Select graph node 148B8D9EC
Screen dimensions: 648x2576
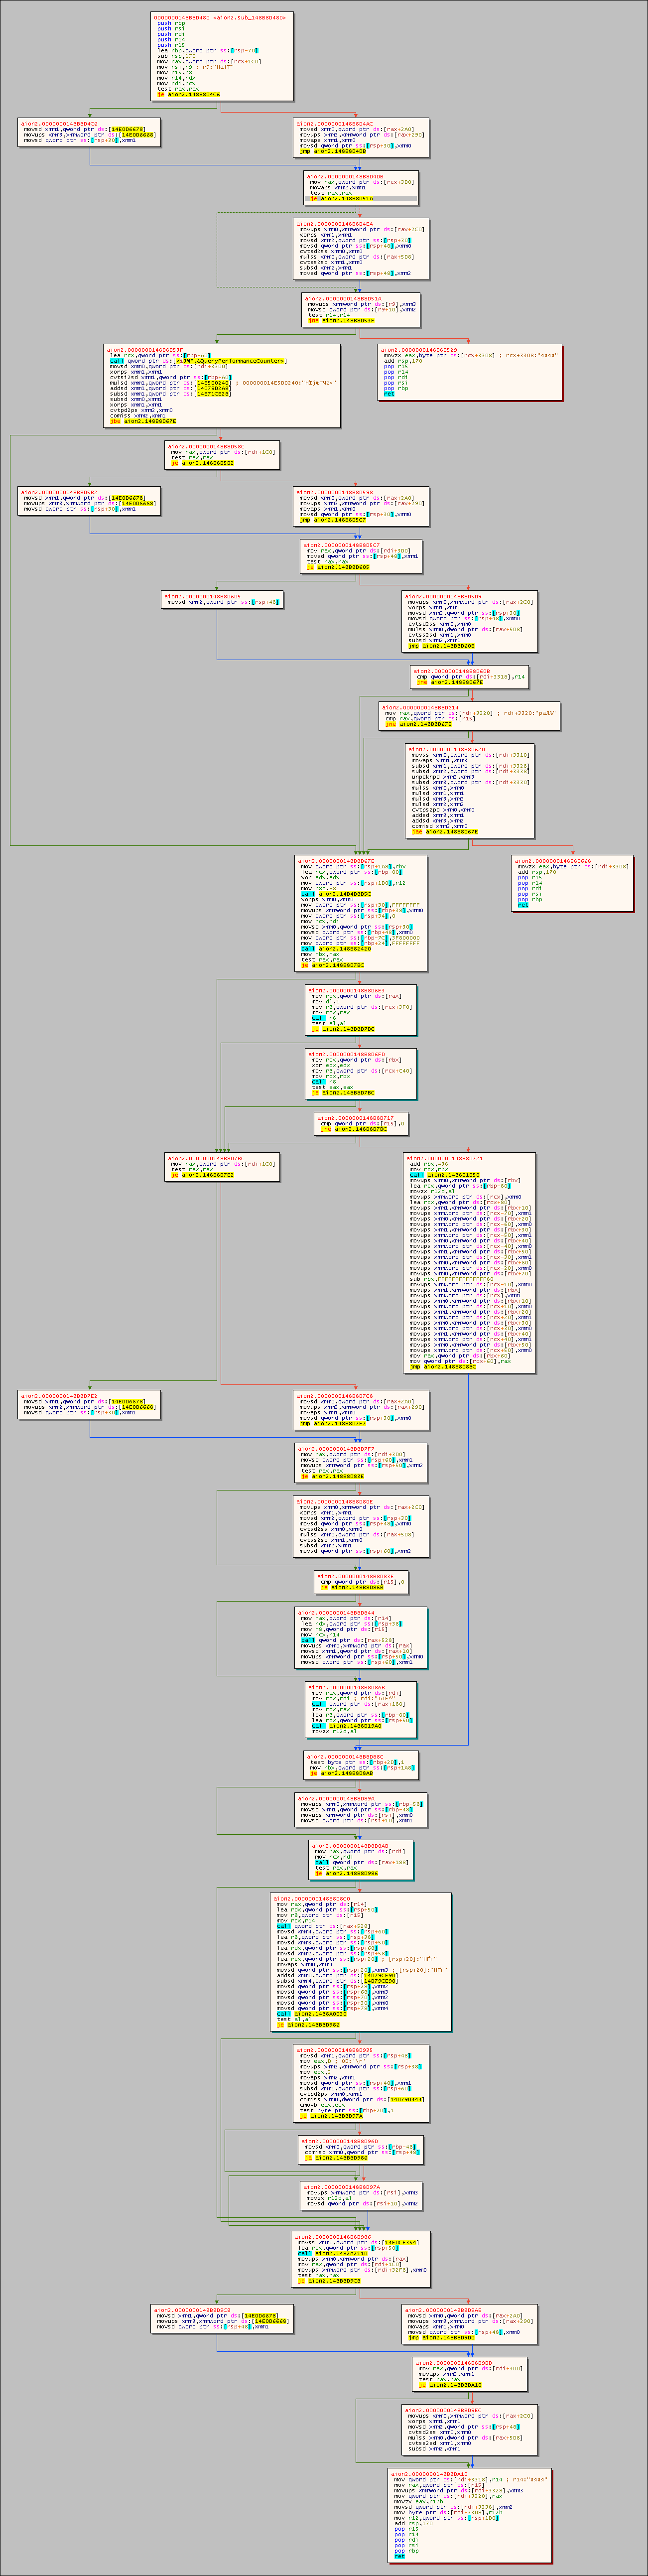point(470,2429)
